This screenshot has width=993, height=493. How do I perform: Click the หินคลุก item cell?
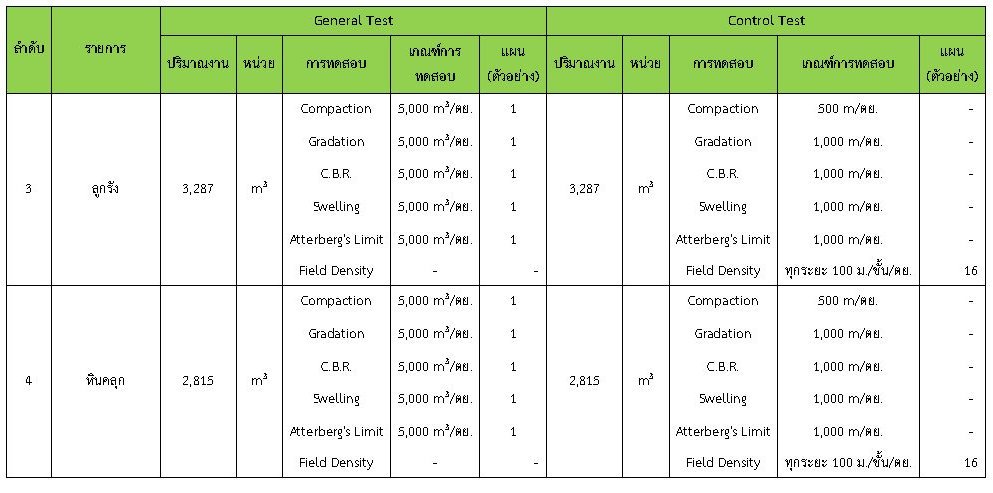click(x=104, y=381)
